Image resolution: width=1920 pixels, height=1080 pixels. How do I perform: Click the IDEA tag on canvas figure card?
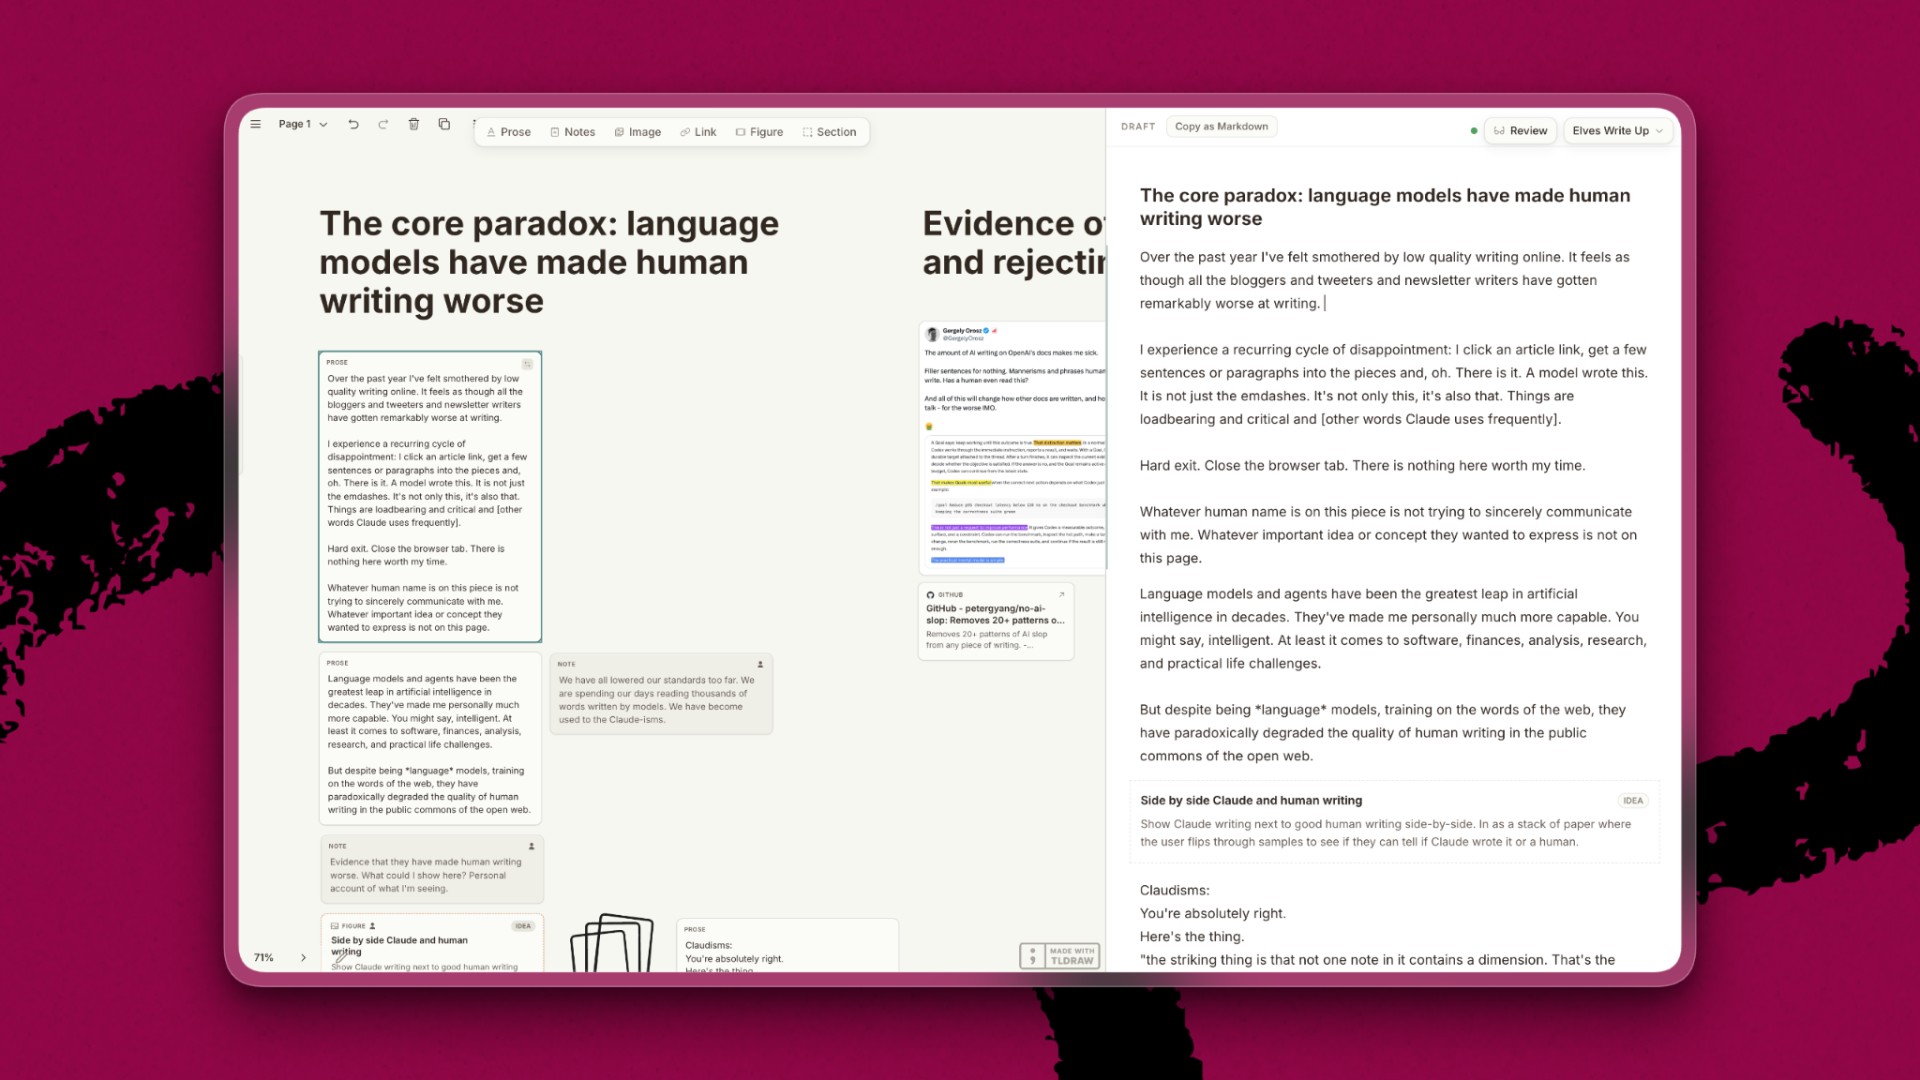[x=523, y=926]
